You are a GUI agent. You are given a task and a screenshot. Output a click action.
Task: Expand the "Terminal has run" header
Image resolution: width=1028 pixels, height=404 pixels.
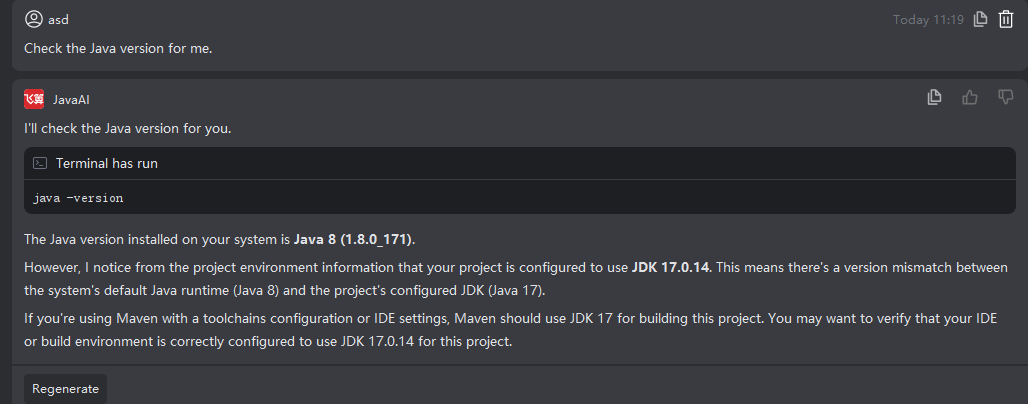tap(107, 163)
